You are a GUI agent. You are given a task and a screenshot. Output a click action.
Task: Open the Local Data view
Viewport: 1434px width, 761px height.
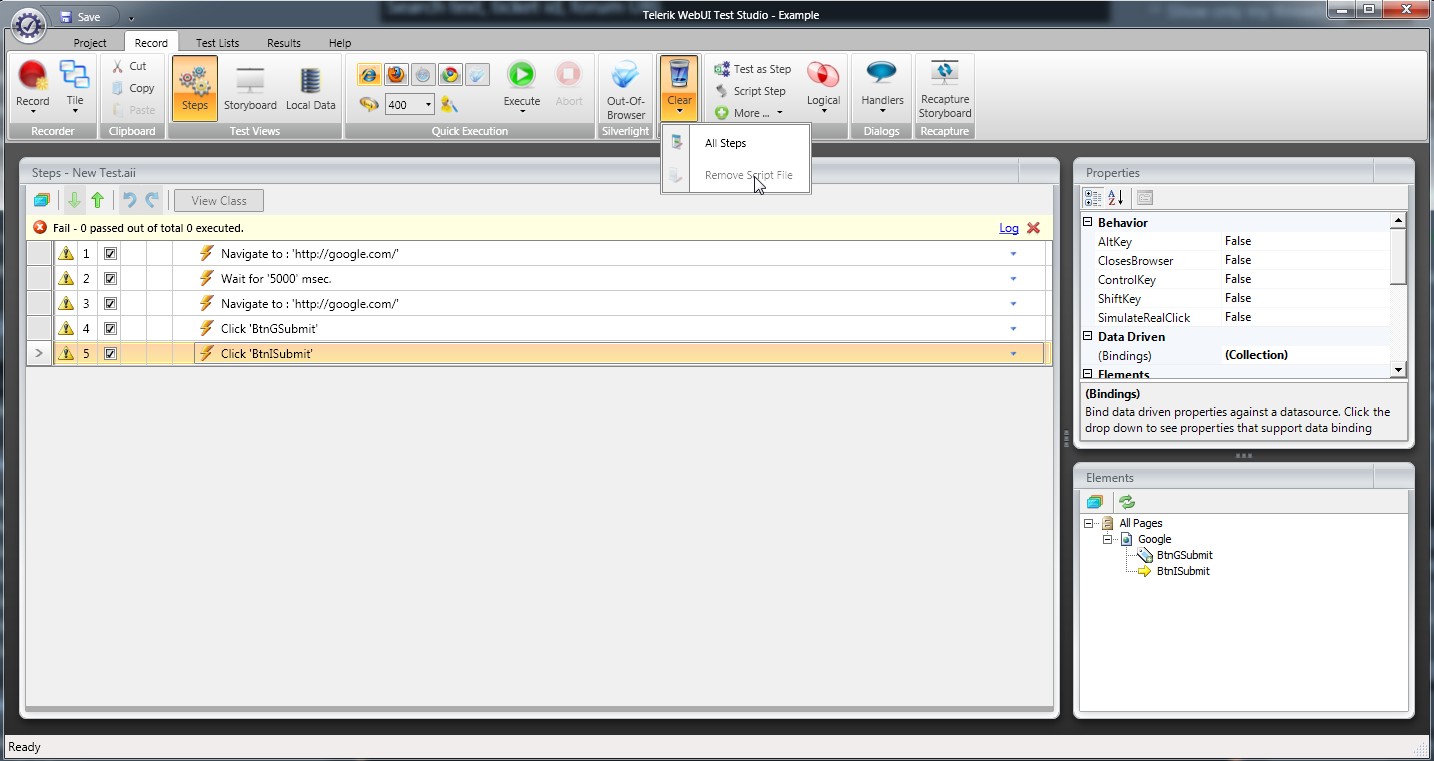311,88
